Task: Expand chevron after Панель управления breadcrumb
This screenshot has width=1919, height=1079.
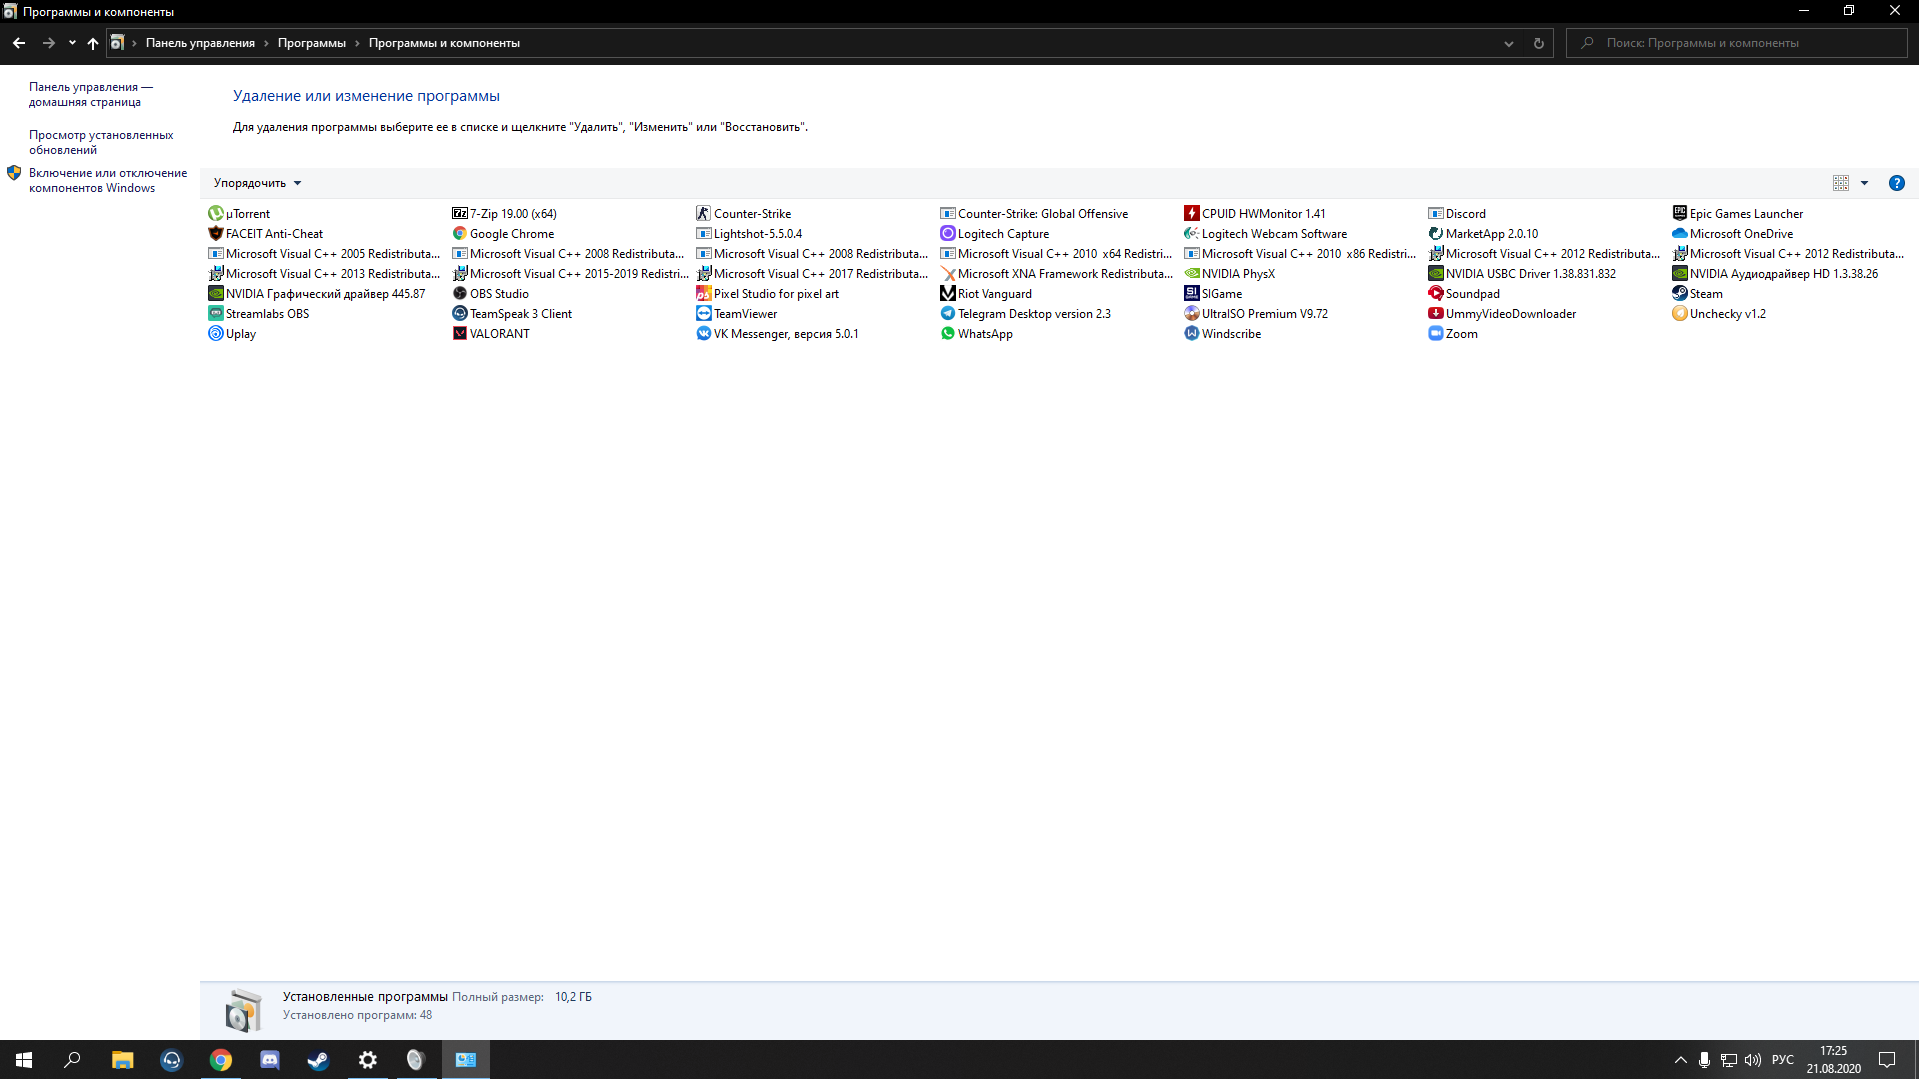Action: [267, 43]
